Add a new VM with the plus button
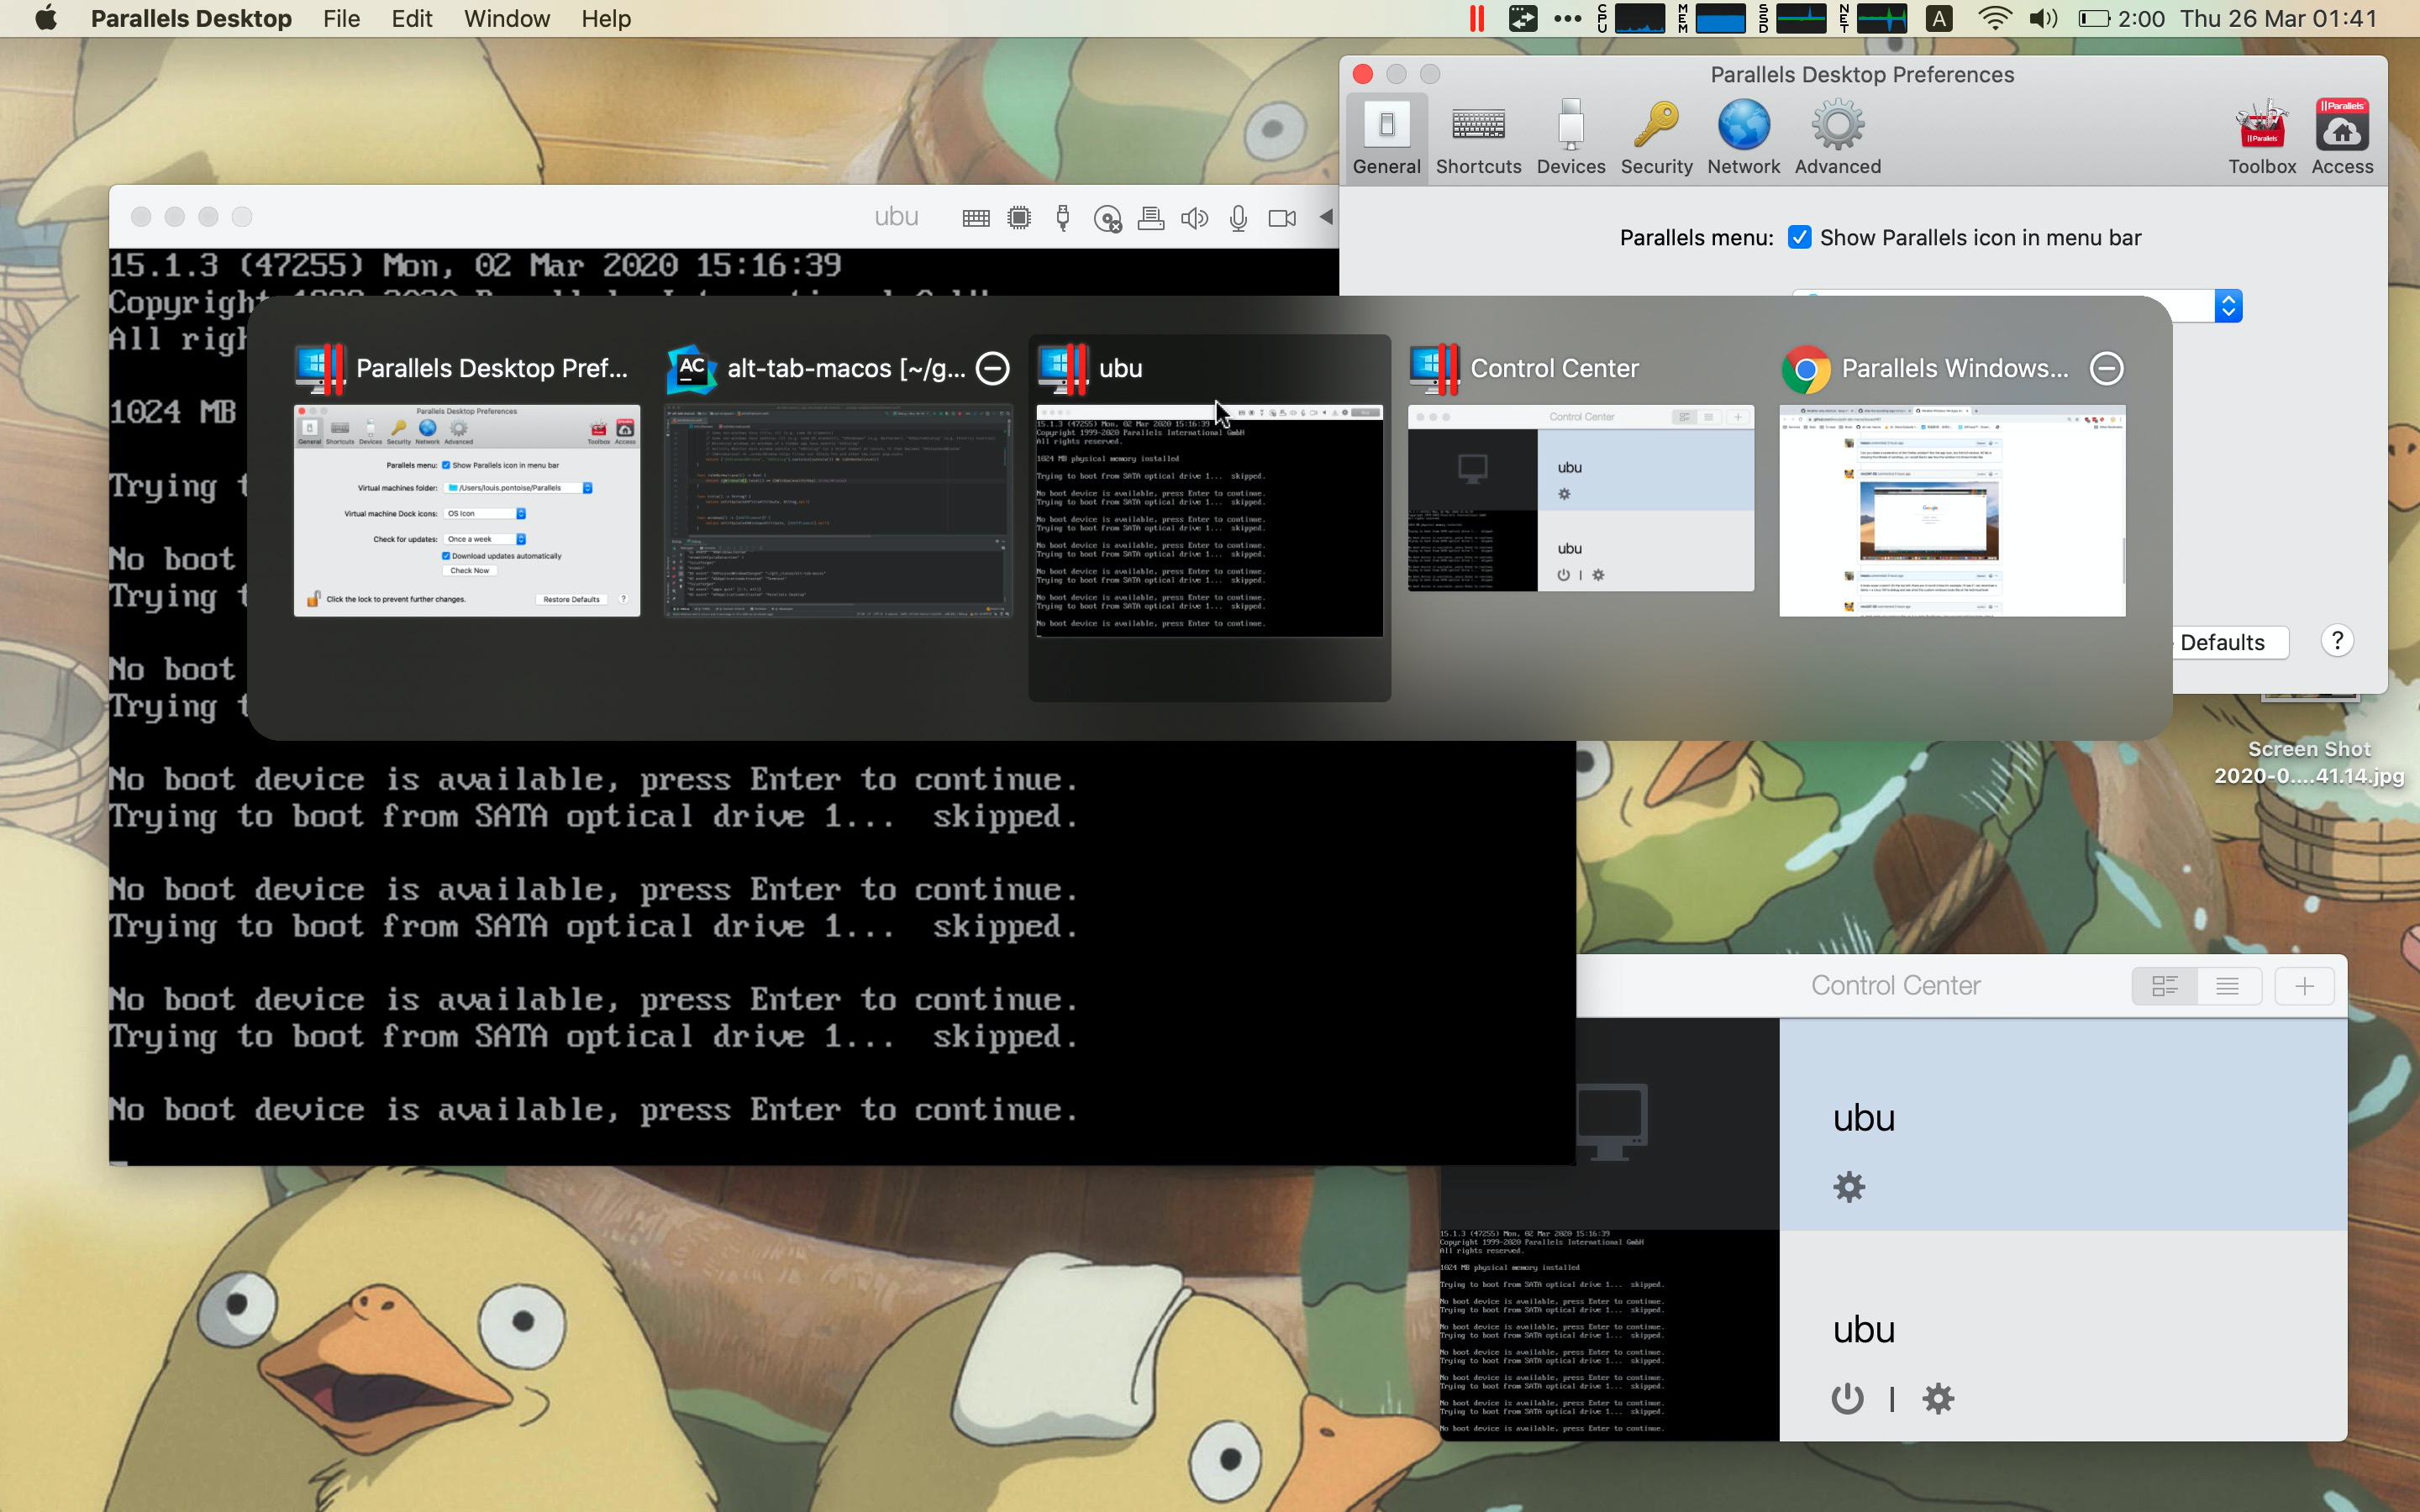Image resolution: width=2420 pixels, height=1512 pixels. pos(2304,986)
